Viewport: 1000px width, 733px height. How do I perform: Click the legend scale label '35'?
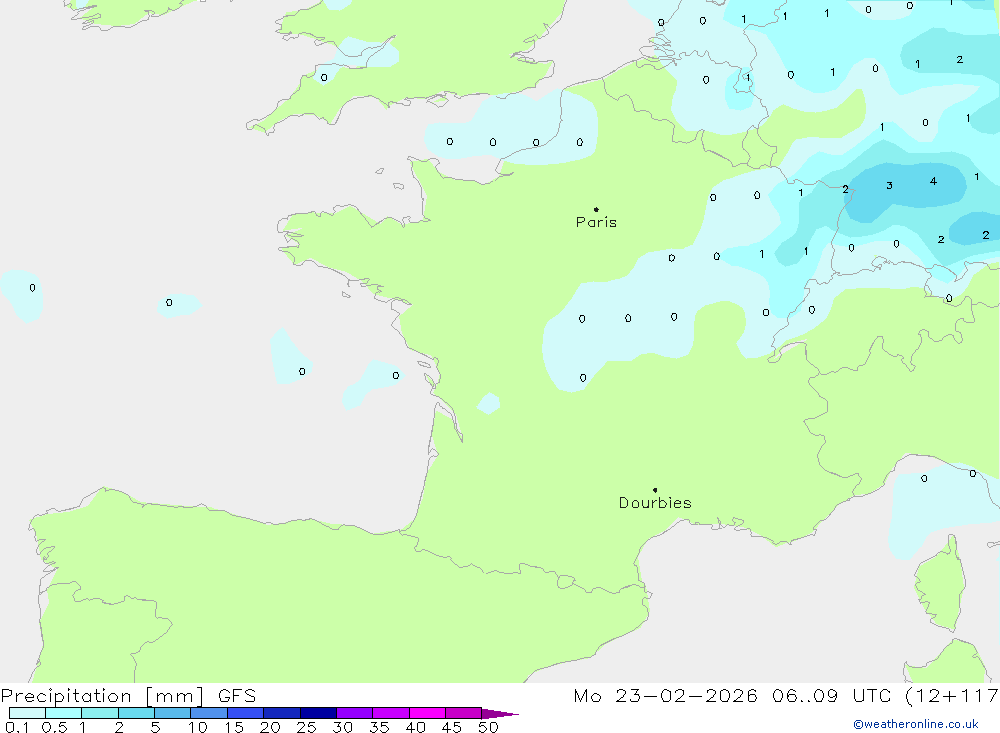pos(379,727)
